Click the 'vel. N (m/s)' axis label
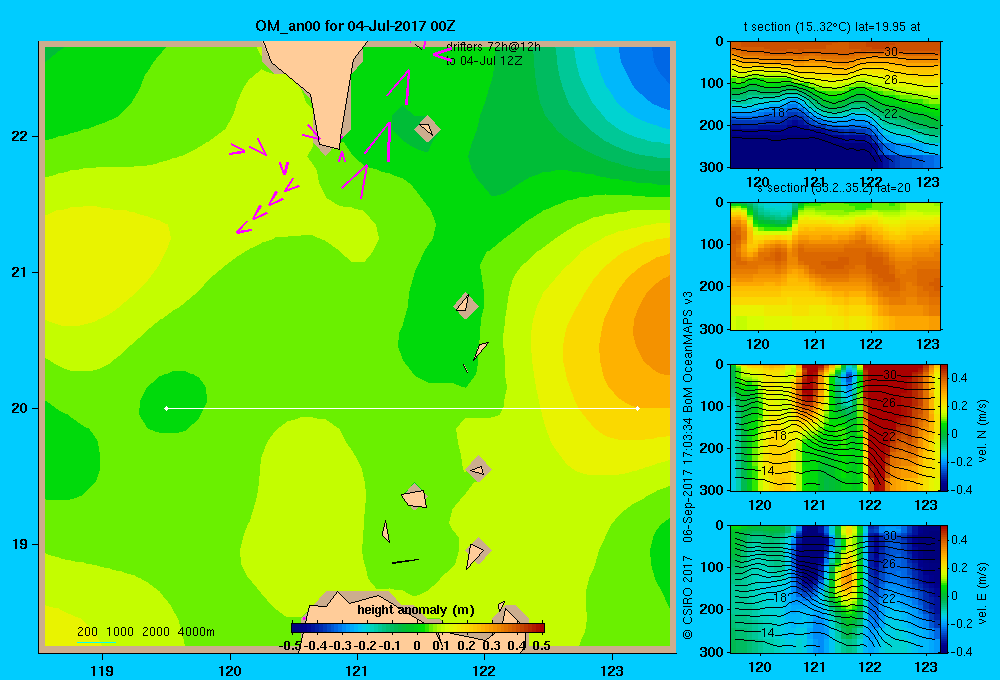 click(982, 431)
